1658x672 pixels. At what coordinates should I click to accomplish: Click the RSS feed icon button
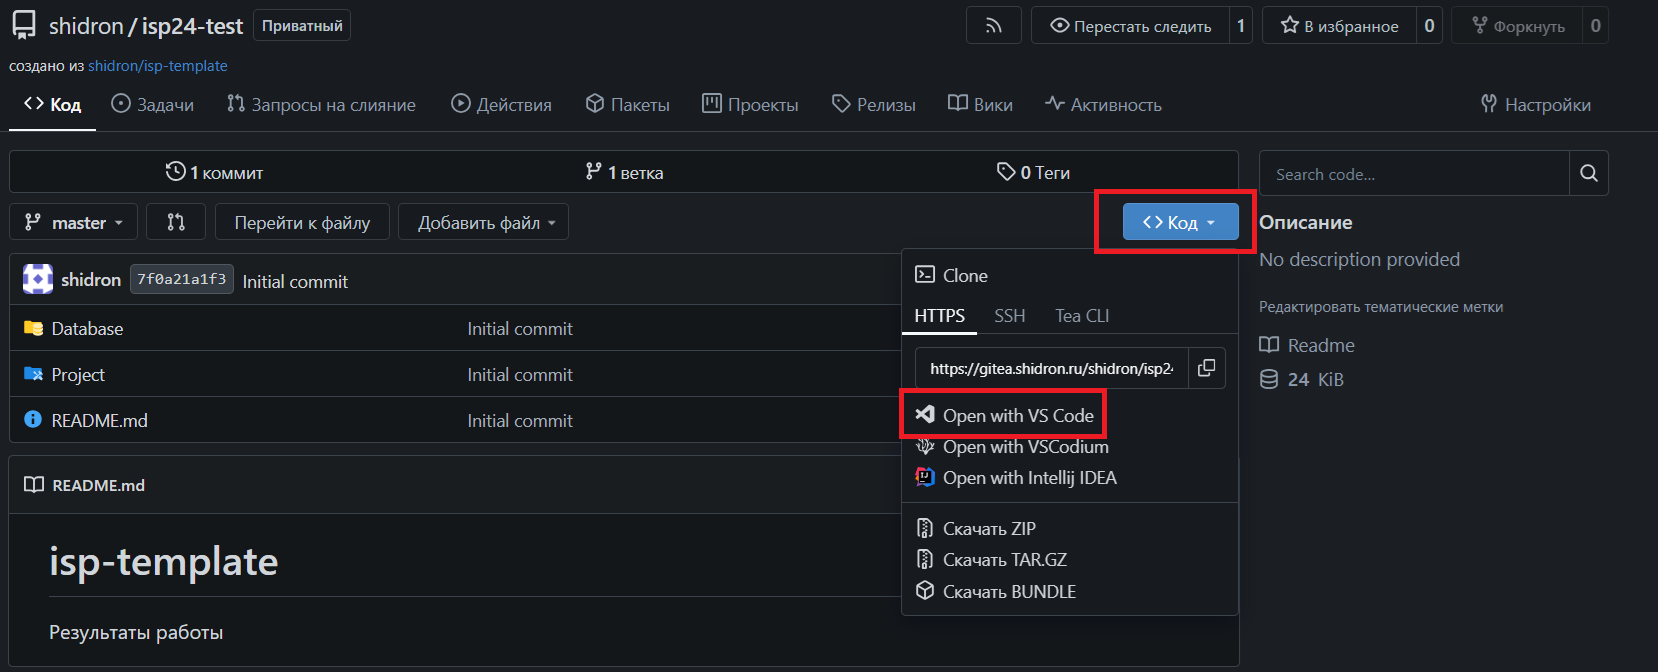pyautogui.click(x=993, y=26)
